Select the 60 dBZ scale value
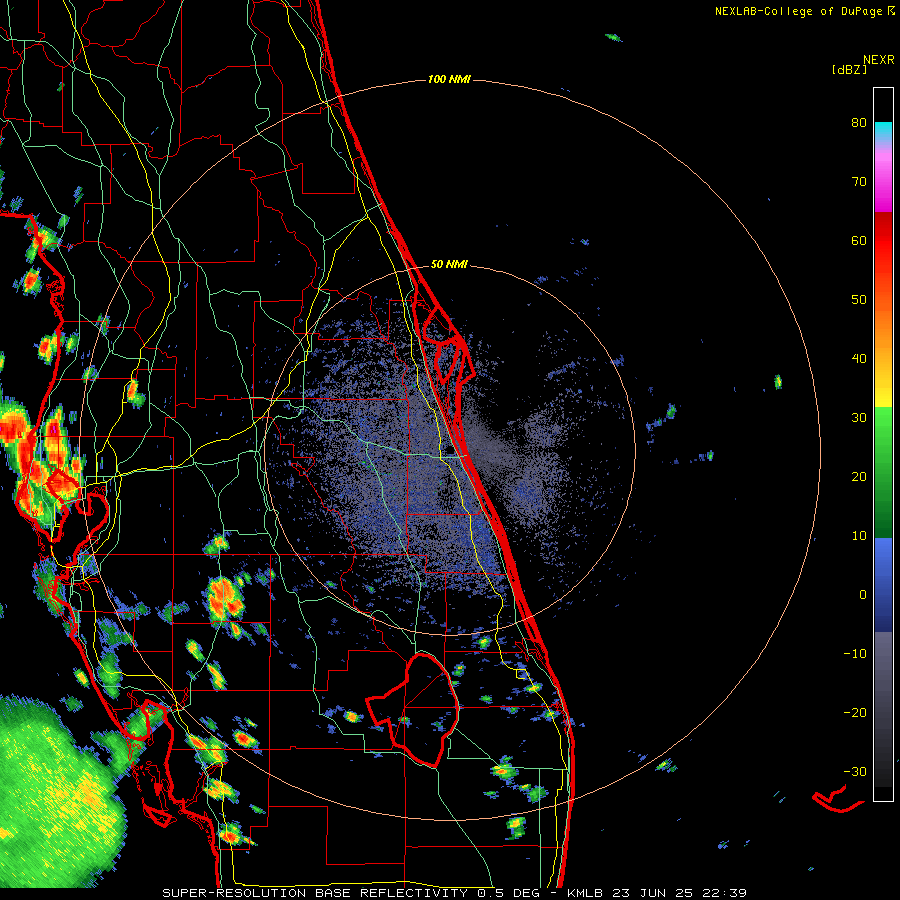This screenshot has height=900, width=900. (859, 240)
